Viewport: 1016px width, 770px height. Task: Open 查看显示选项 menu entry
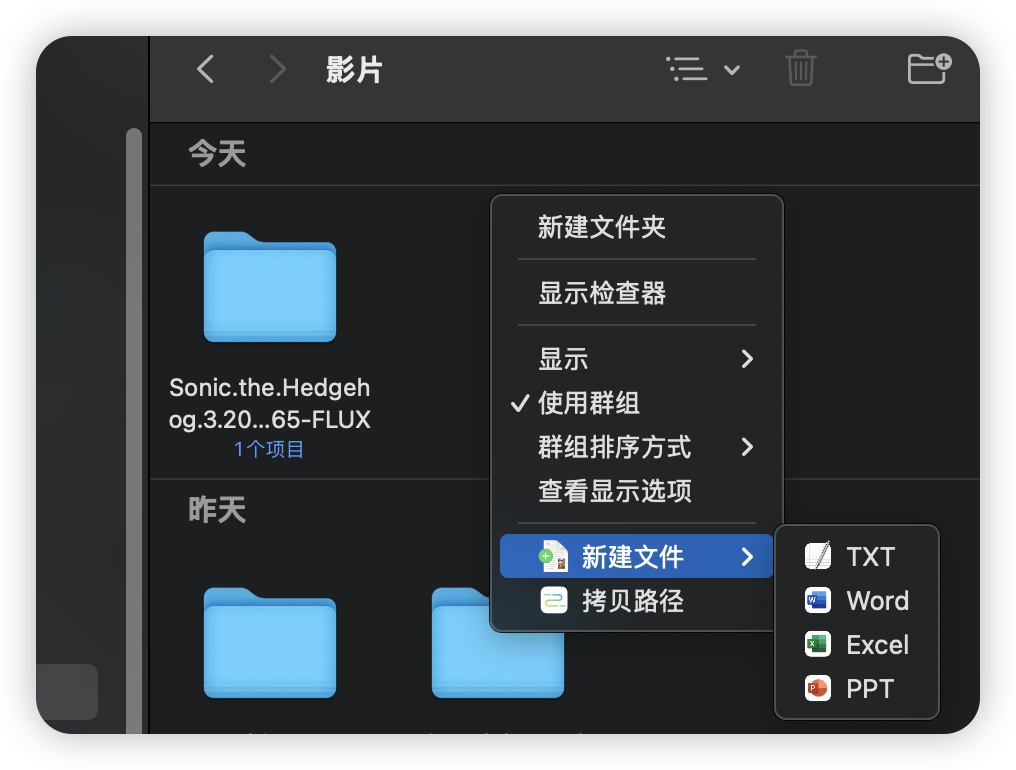click(x=615, y=491)
